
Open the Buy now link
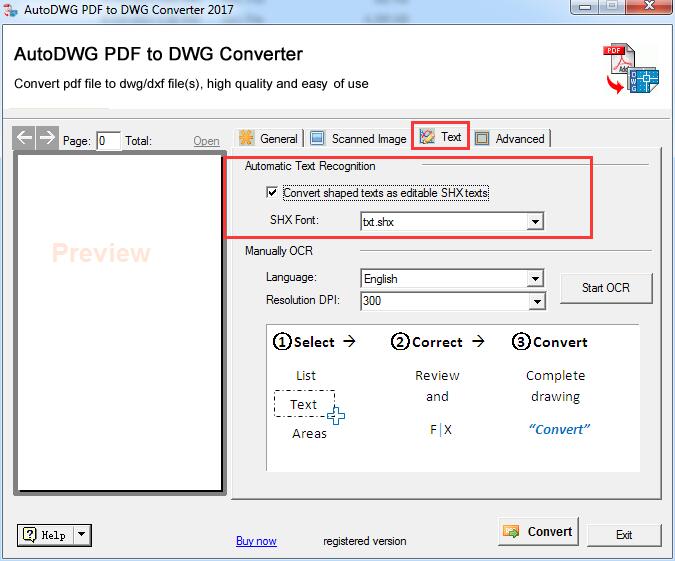click(x=256, y=541)
